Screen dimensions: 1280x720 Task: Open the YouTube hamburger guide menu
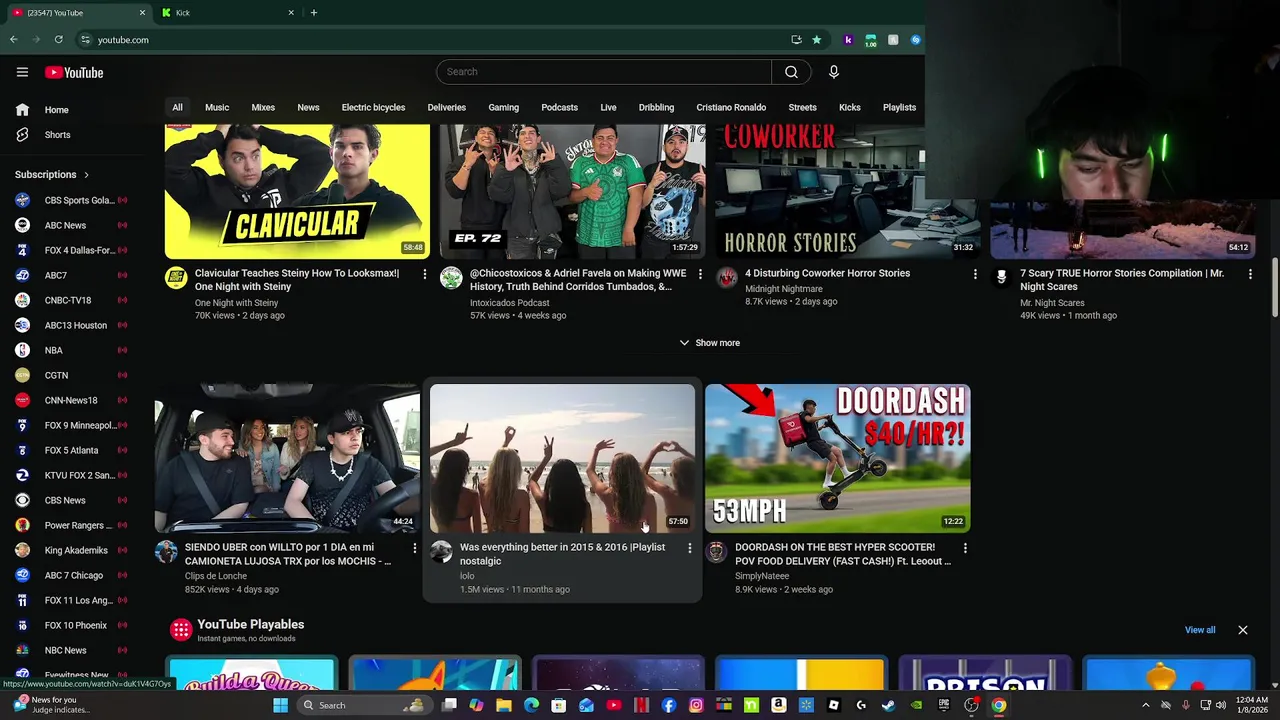(x=22, y=72)
